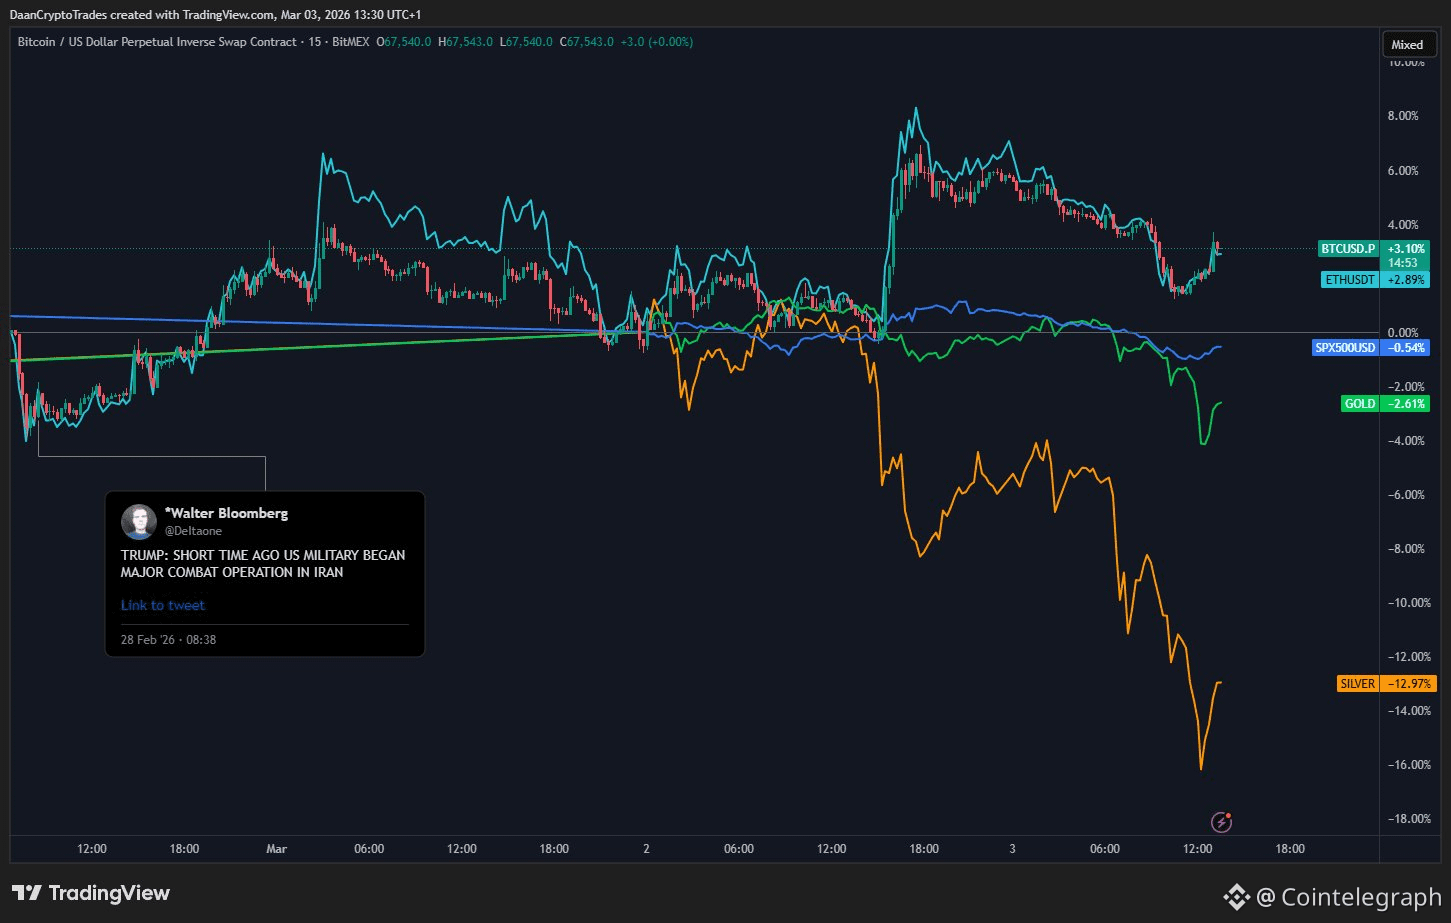Viewport: 1451px width, 923px height.
Task: Click the Mixed scale button
Action: pyautogui.click(x=1406, y=44)
